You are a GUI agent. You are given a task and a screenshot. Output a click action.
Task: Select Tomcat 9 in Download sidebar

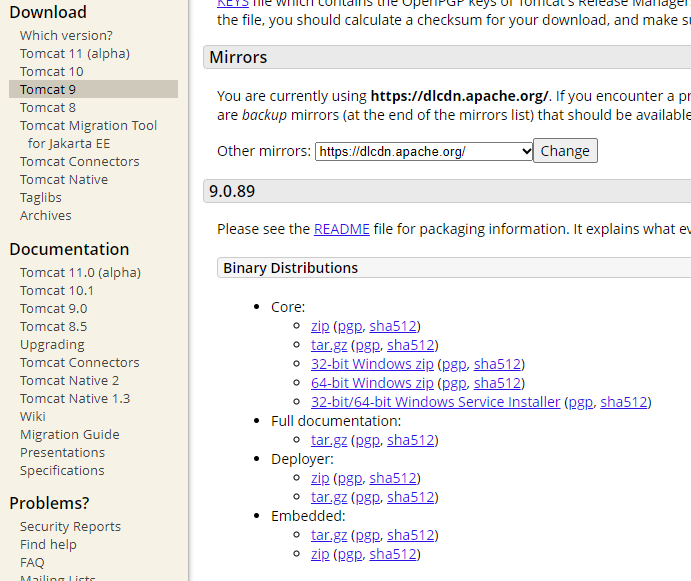93,89
